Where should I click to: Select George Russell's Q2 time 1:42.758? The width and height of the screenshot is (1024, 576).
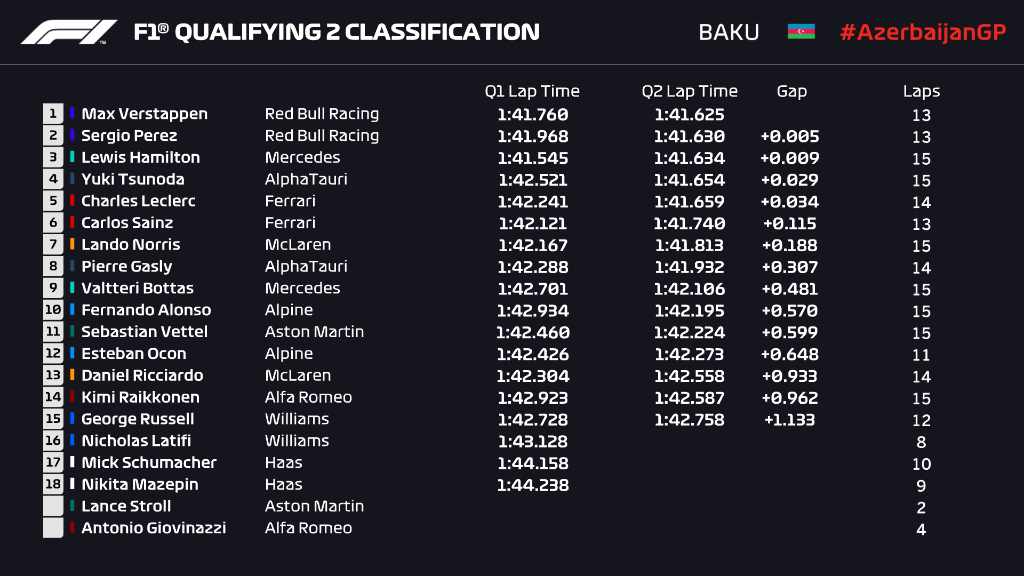pos(689,420)
